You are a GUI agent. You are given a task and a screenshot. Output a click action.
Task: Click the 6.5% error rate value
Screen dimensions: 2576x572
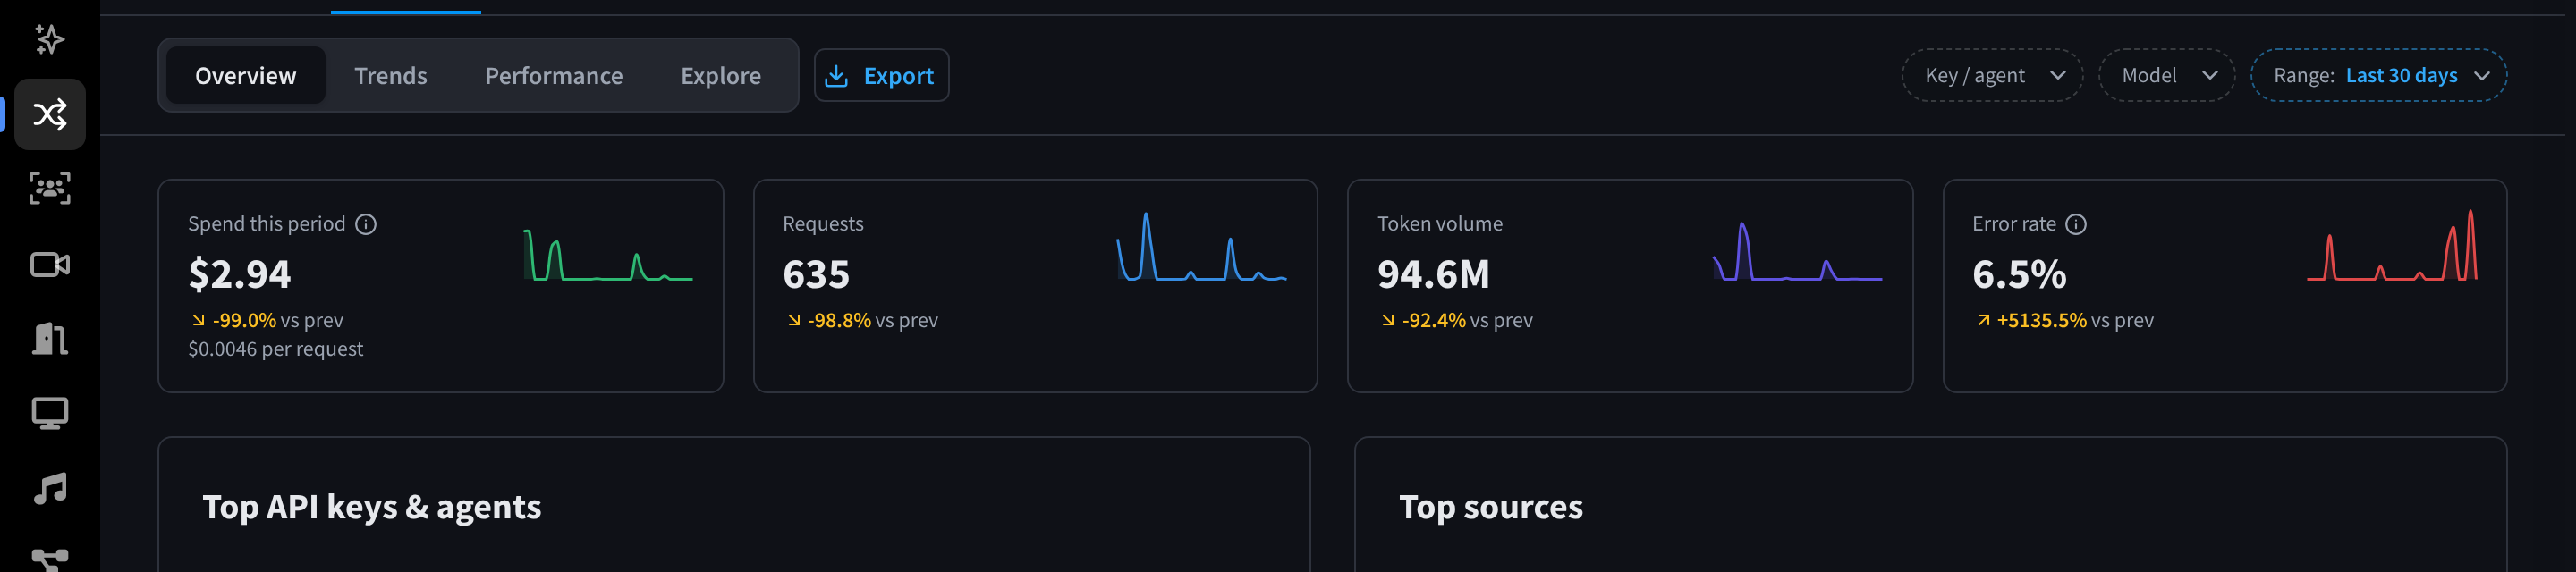2019,274
